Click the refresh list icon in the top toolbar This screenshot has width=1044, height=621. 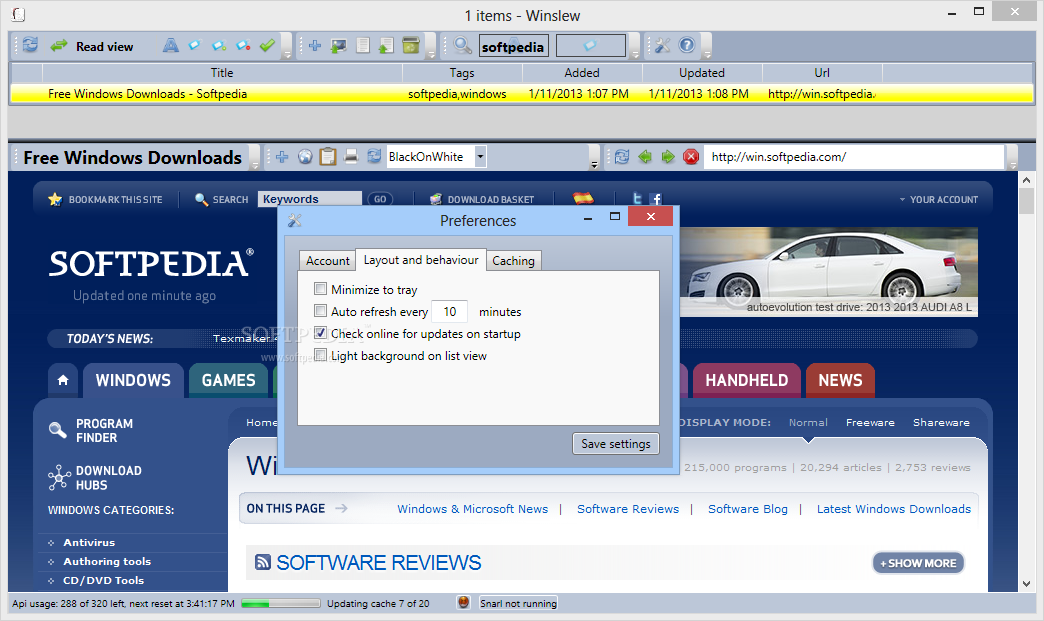click(x=30, y=45)
